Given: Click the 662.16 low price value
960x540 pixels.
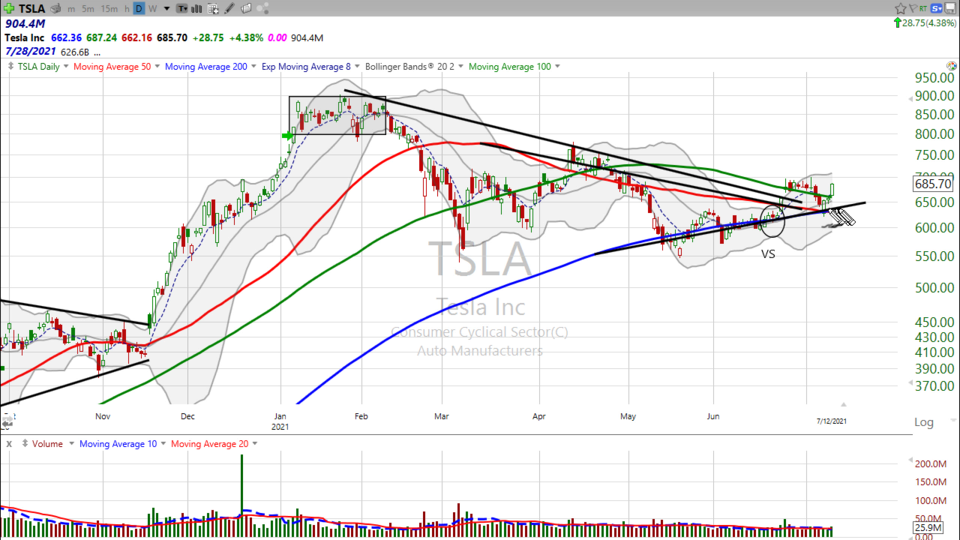Looking at the screenshot, I should click(x=137, y=38).
